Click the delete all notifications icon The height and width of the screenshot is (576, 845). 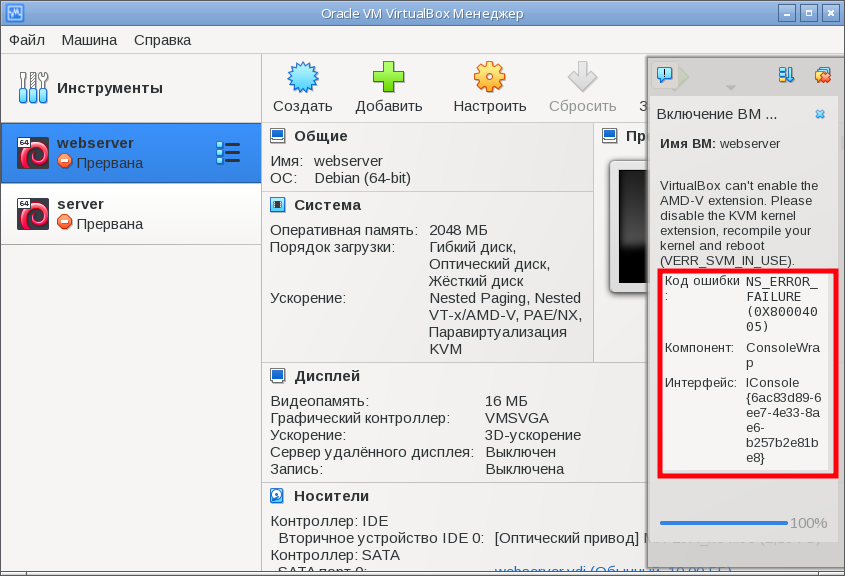(x=822, y=75)
